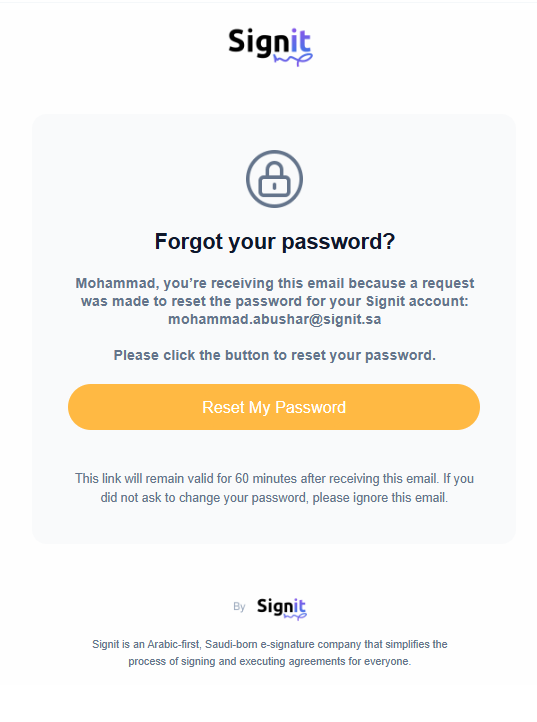Viewport: 537px width, 722px height.
Task: Click the "Mohammad, you're receiving this email" line
Action: click(274, 283)
